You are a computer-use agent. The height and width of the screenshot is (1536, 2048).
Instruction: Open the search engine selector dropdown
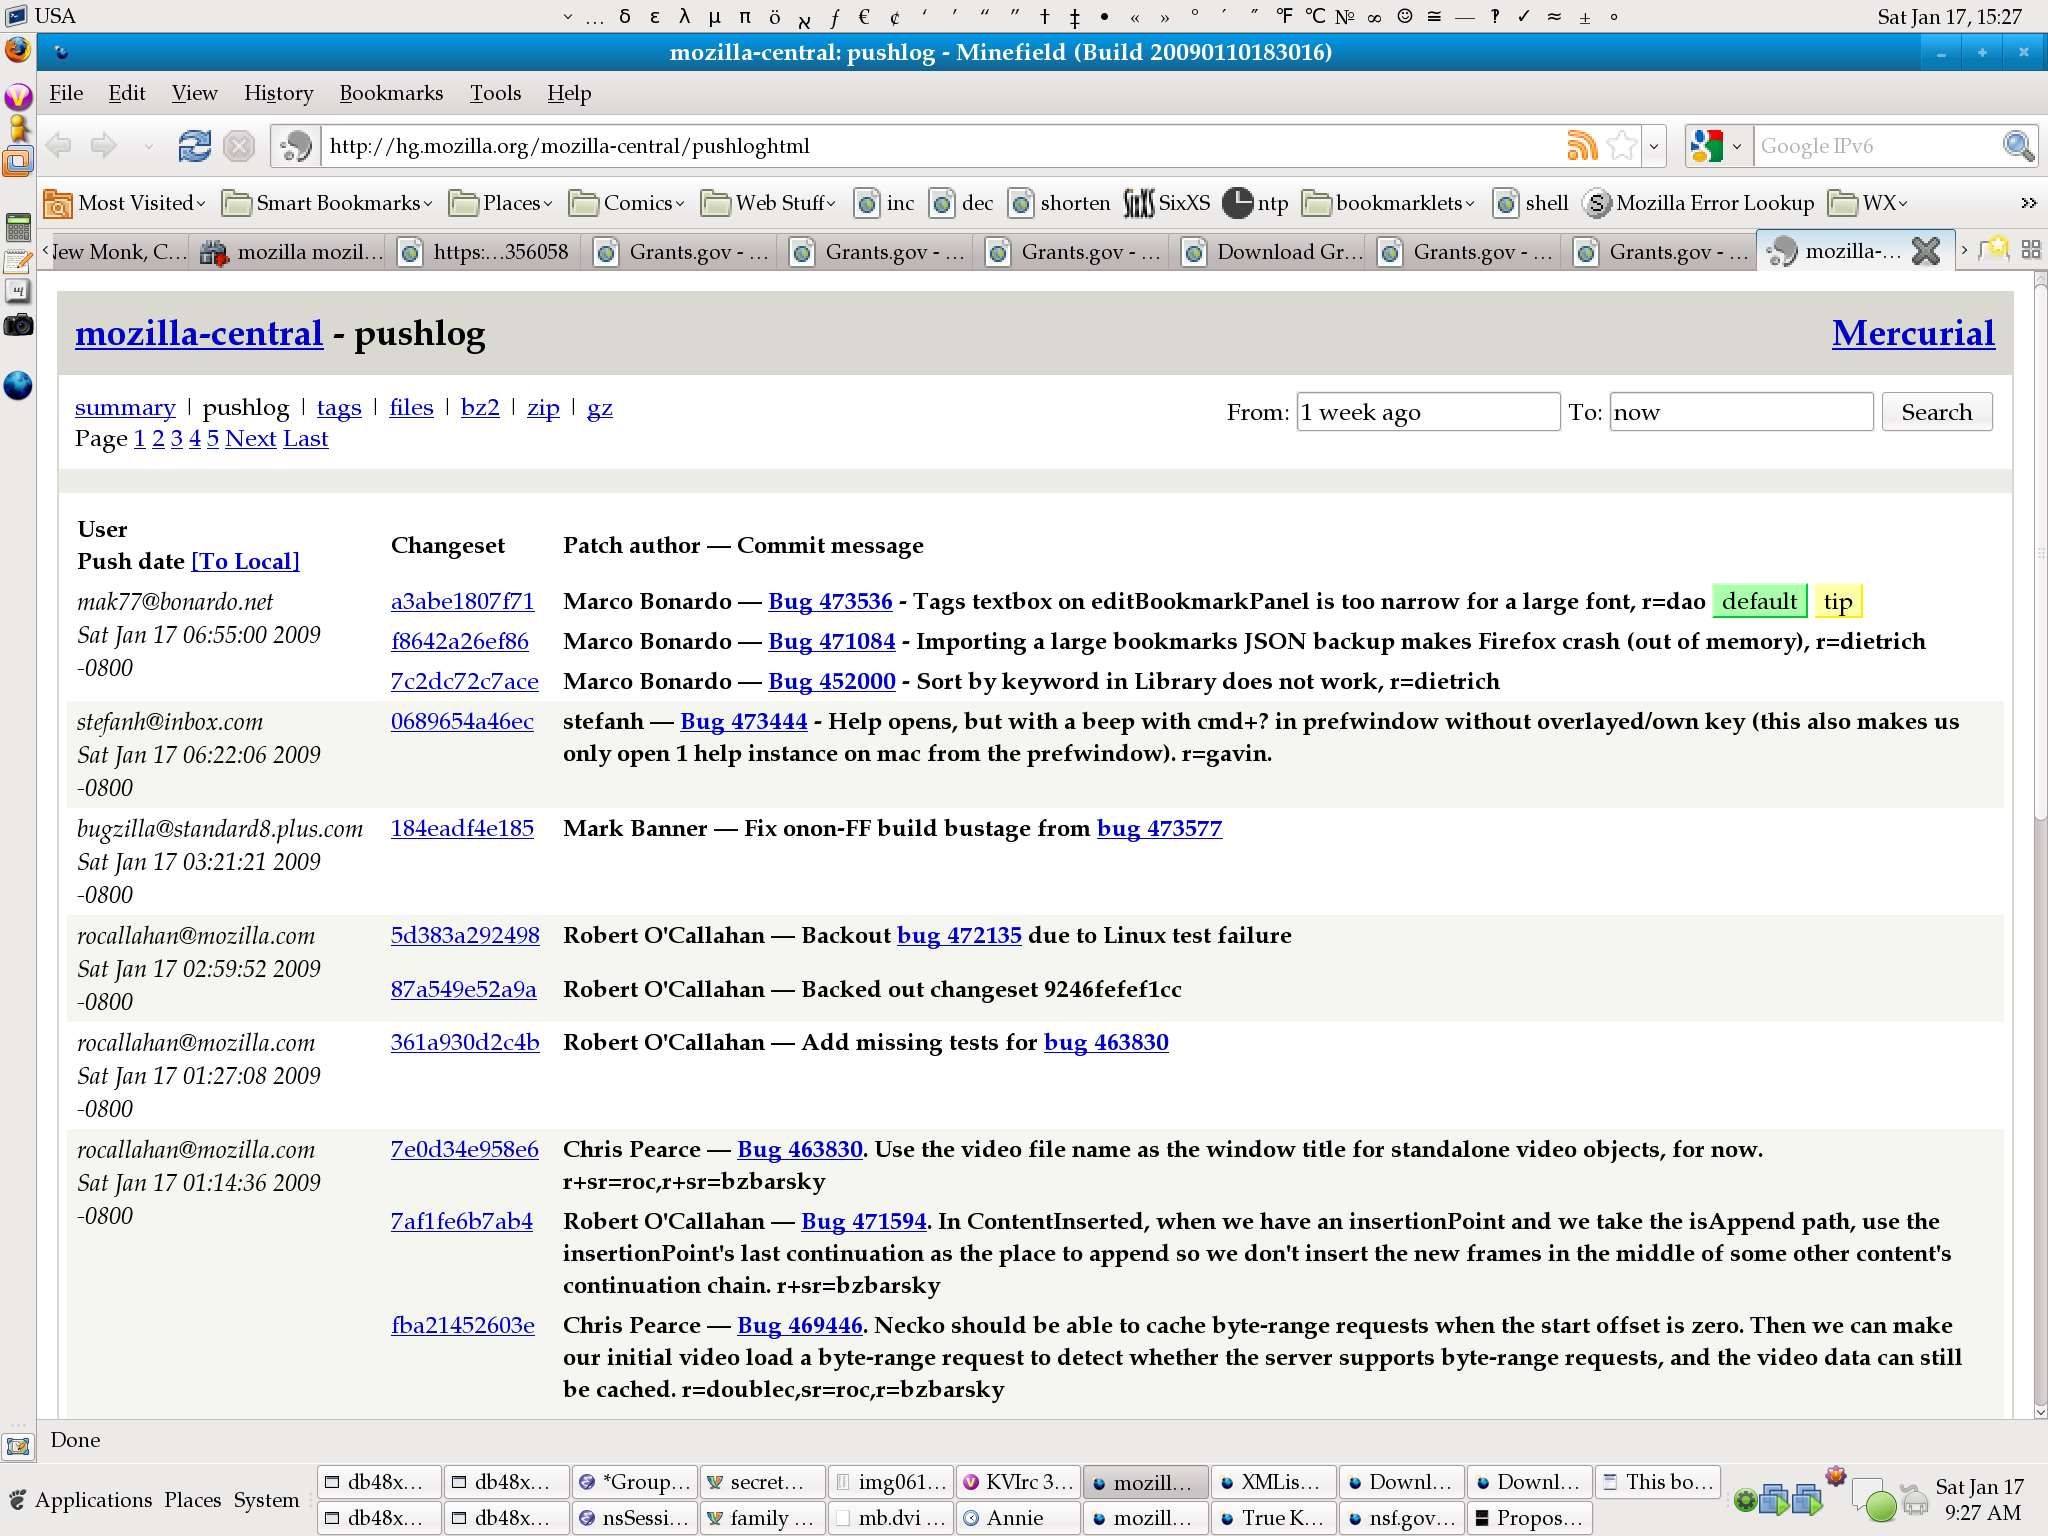(x=1737, y=147)
